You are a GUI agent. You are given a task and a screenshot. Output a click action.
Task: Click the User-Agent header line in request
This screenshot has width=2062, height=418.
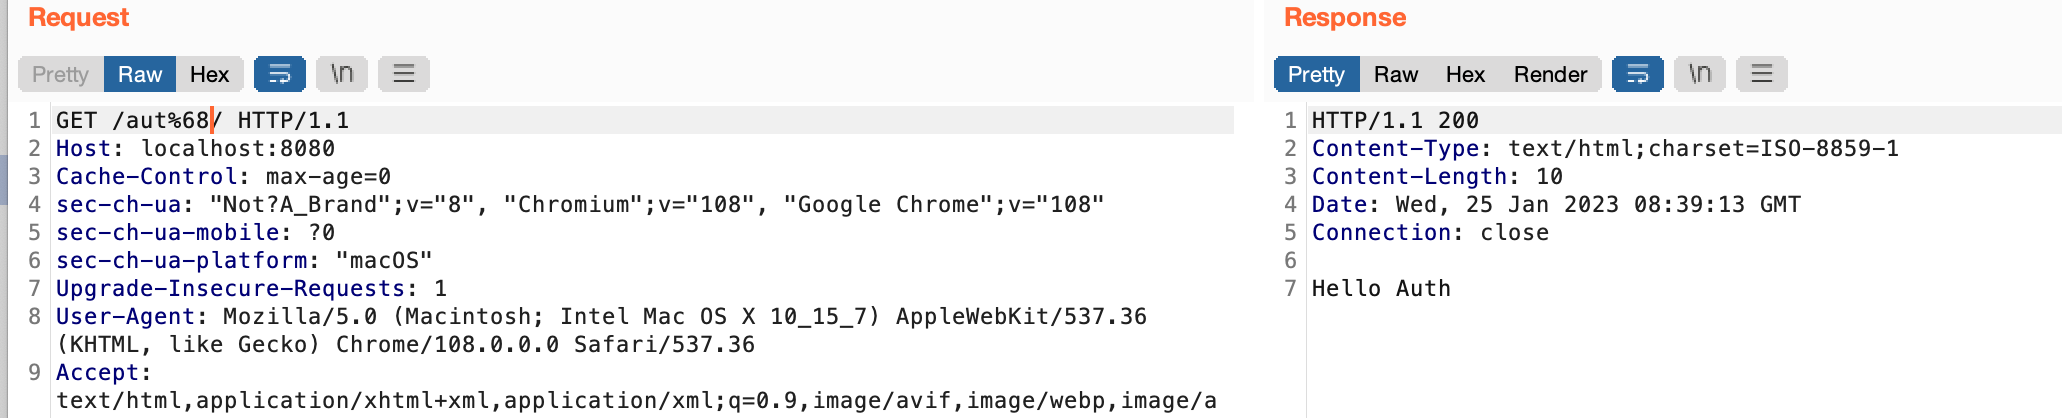[601, 330]
